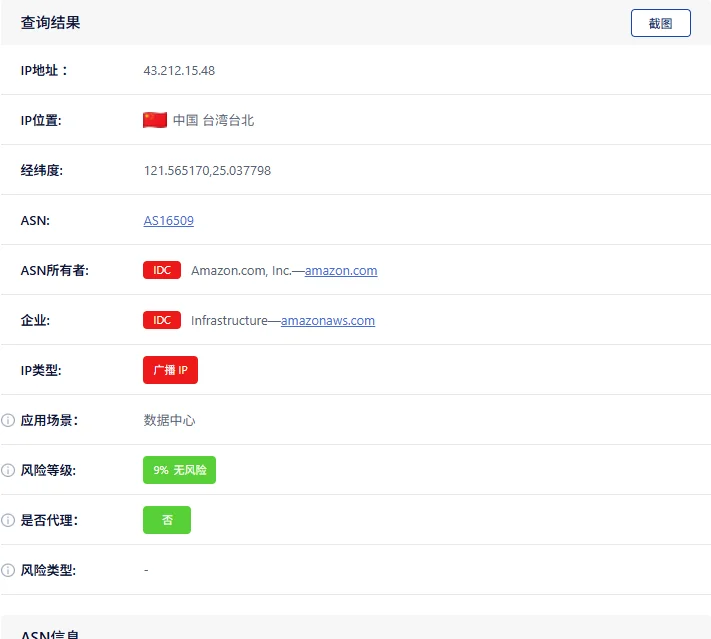Click the IP address 43.212.15.48
Image resolution: width=711 pixels, height=639 pixels.
[x=179, y=70]
